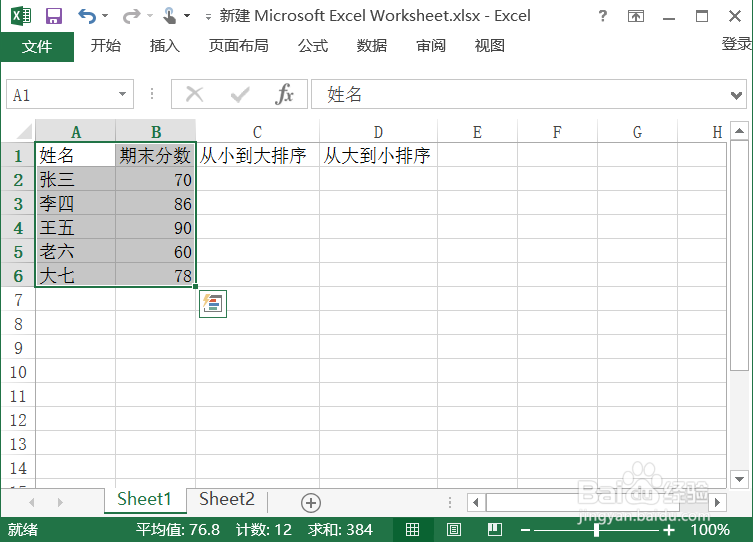
Task: Save the workbook with the floppy icon
Action: point(54,16)
